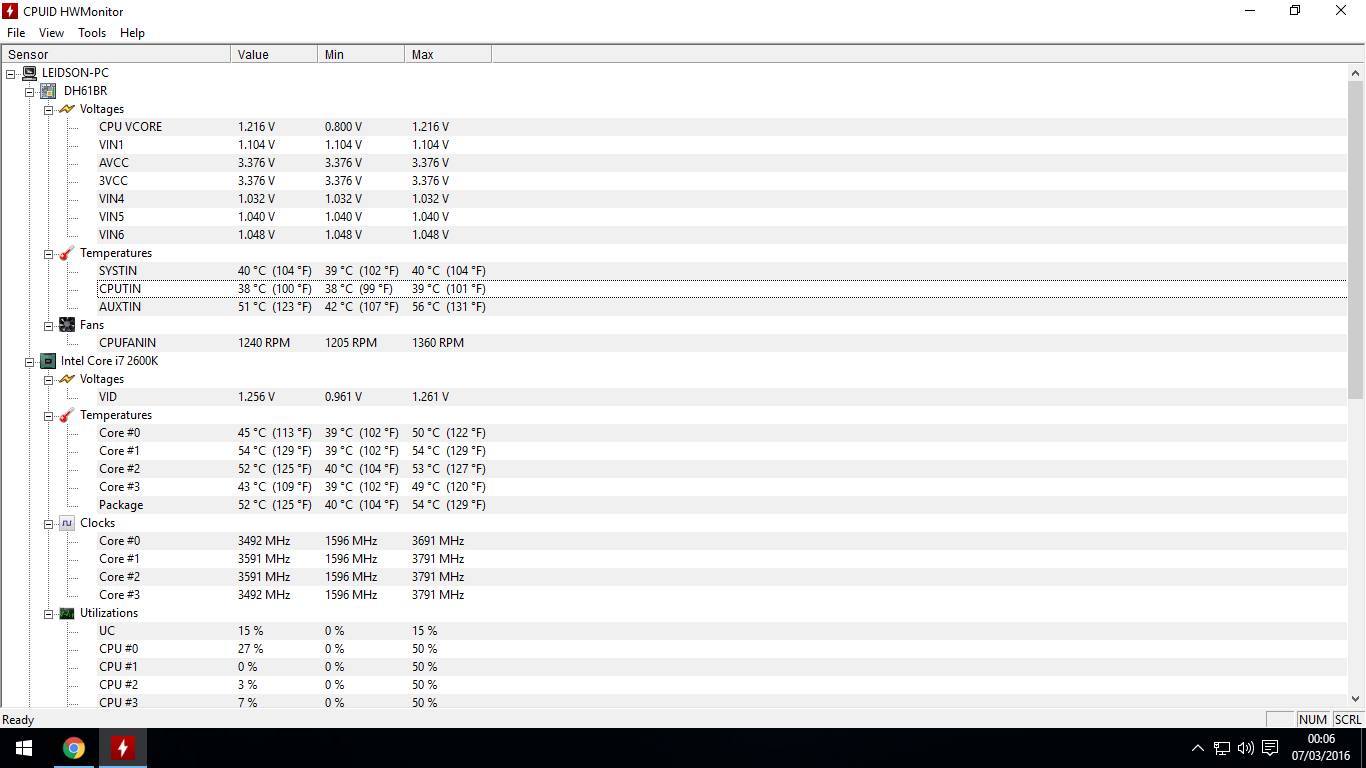The image size is (1366, 768).
Task: Collapse the Clocks group
Action: point(48,523)
